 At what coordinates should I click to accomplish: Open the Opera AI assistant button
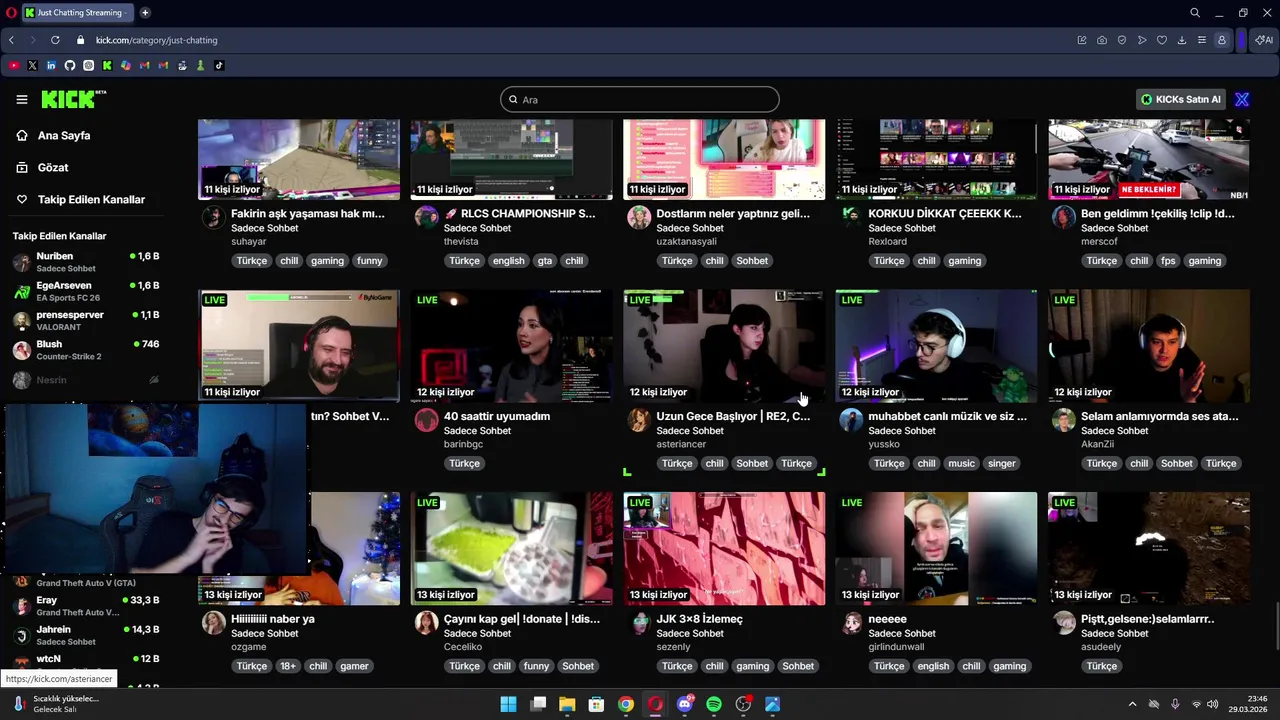pyautogui.click(x=1264, y=40)
